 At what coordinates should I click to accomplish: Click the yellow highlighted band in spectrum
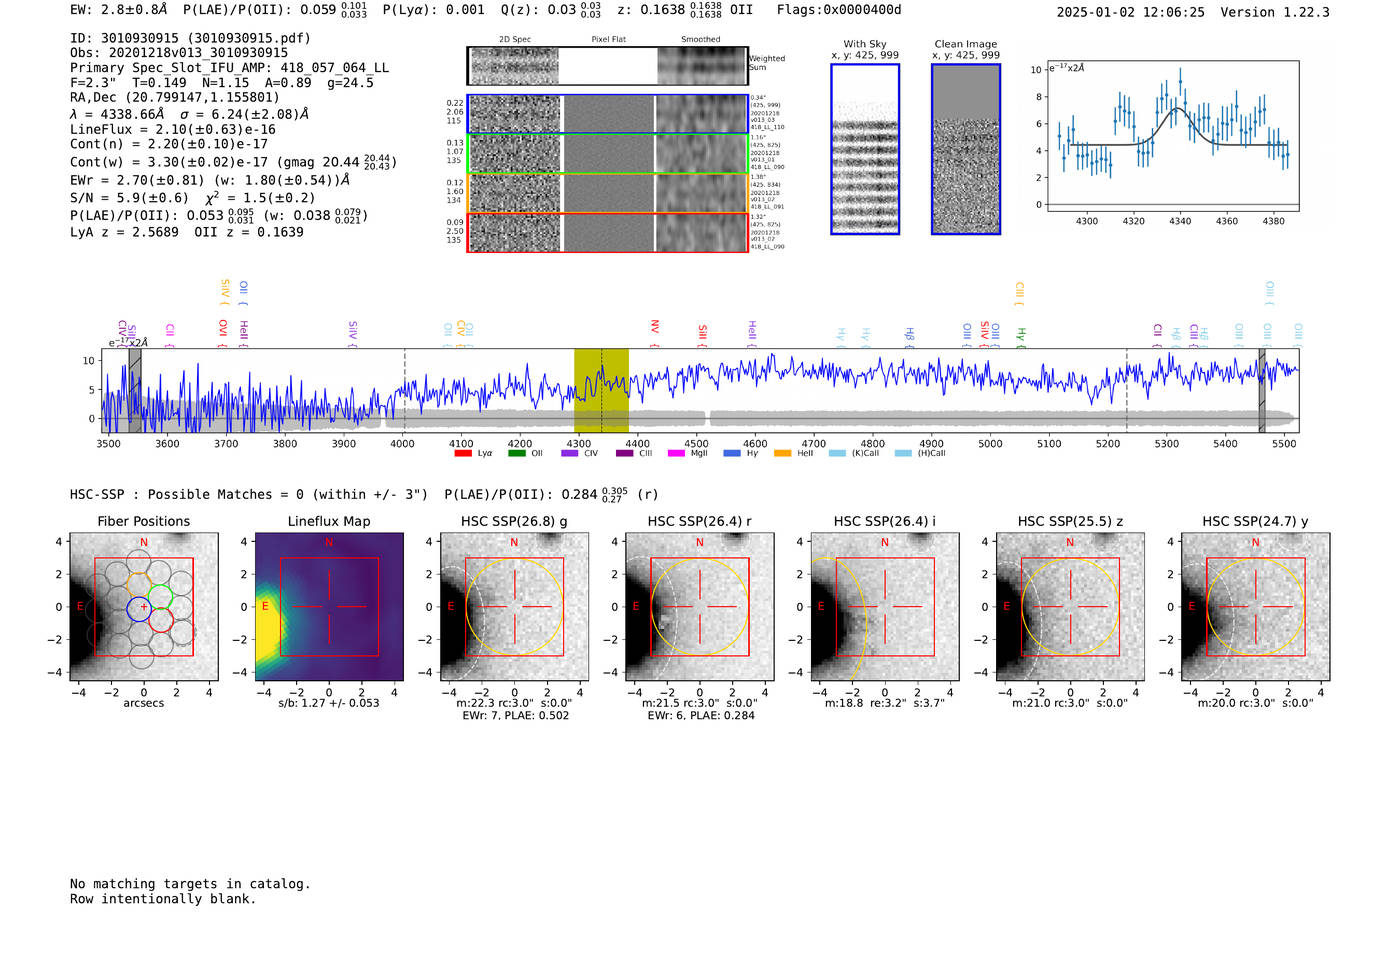coord(601,391)
